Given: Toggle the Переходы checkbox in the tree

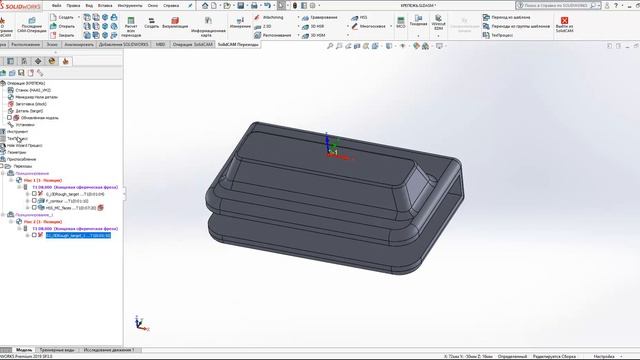Looking at the screenshot, I should 2,166.
